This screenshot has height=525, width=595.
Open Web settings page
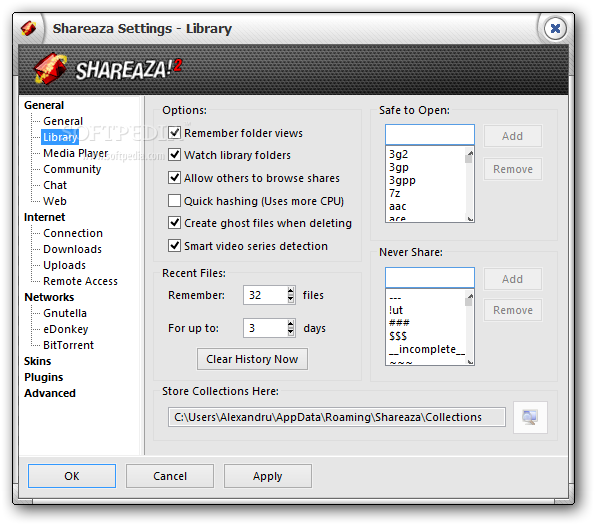pyautogui.click(x=55, y=201)
